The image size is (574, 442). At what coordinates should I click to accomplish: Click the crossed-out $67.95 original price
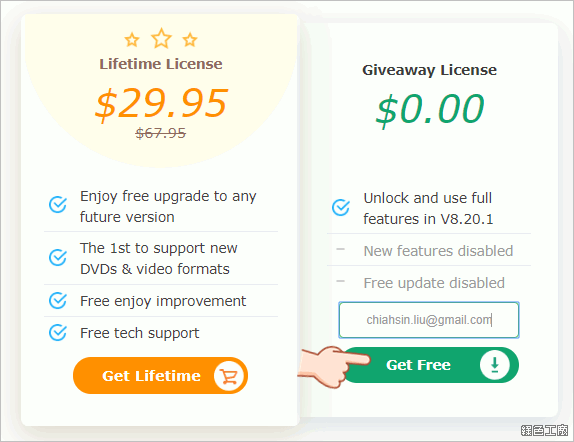(x=161, y=133)
